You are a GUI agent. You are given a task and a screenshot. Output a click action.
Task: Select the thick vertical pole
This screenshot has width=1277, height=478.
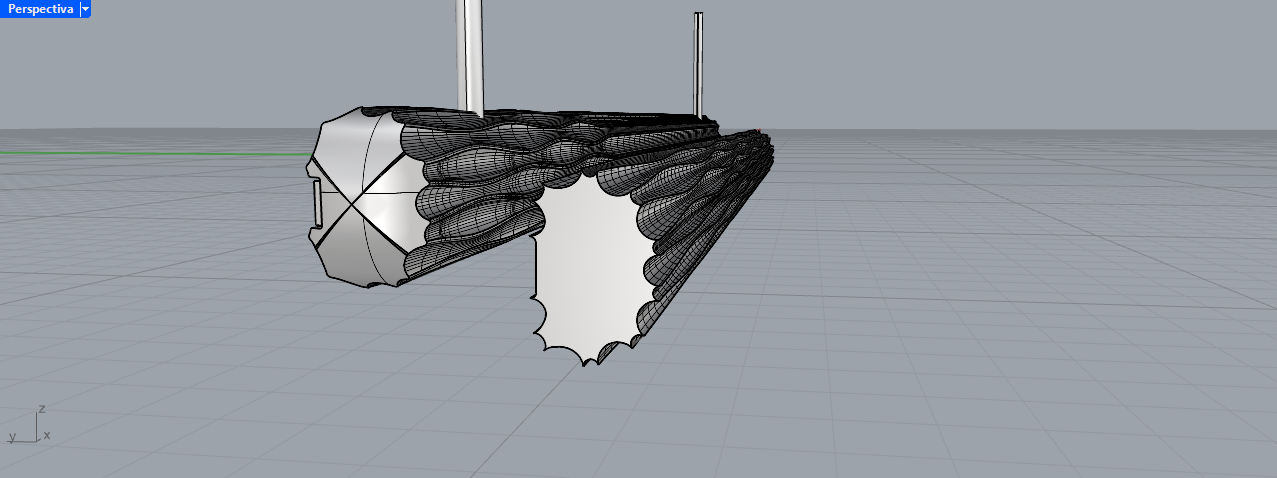[x=469, y=50]
